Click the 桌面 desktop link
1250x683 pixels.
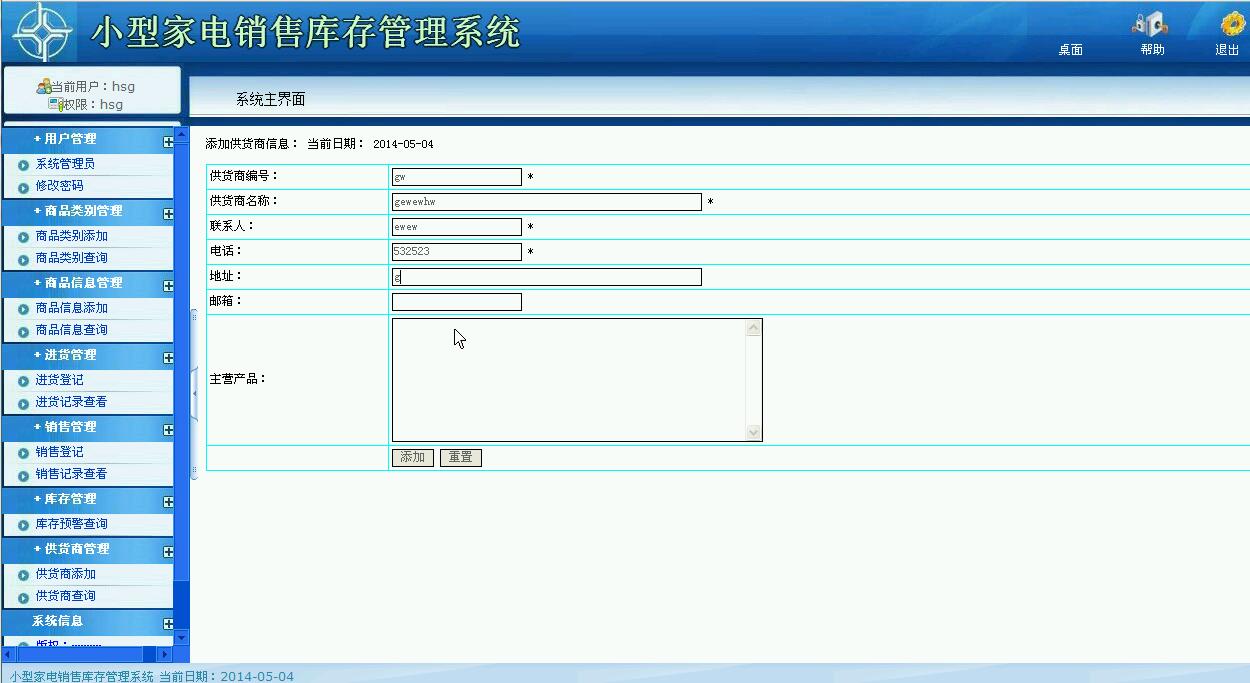pos(1070,50)
